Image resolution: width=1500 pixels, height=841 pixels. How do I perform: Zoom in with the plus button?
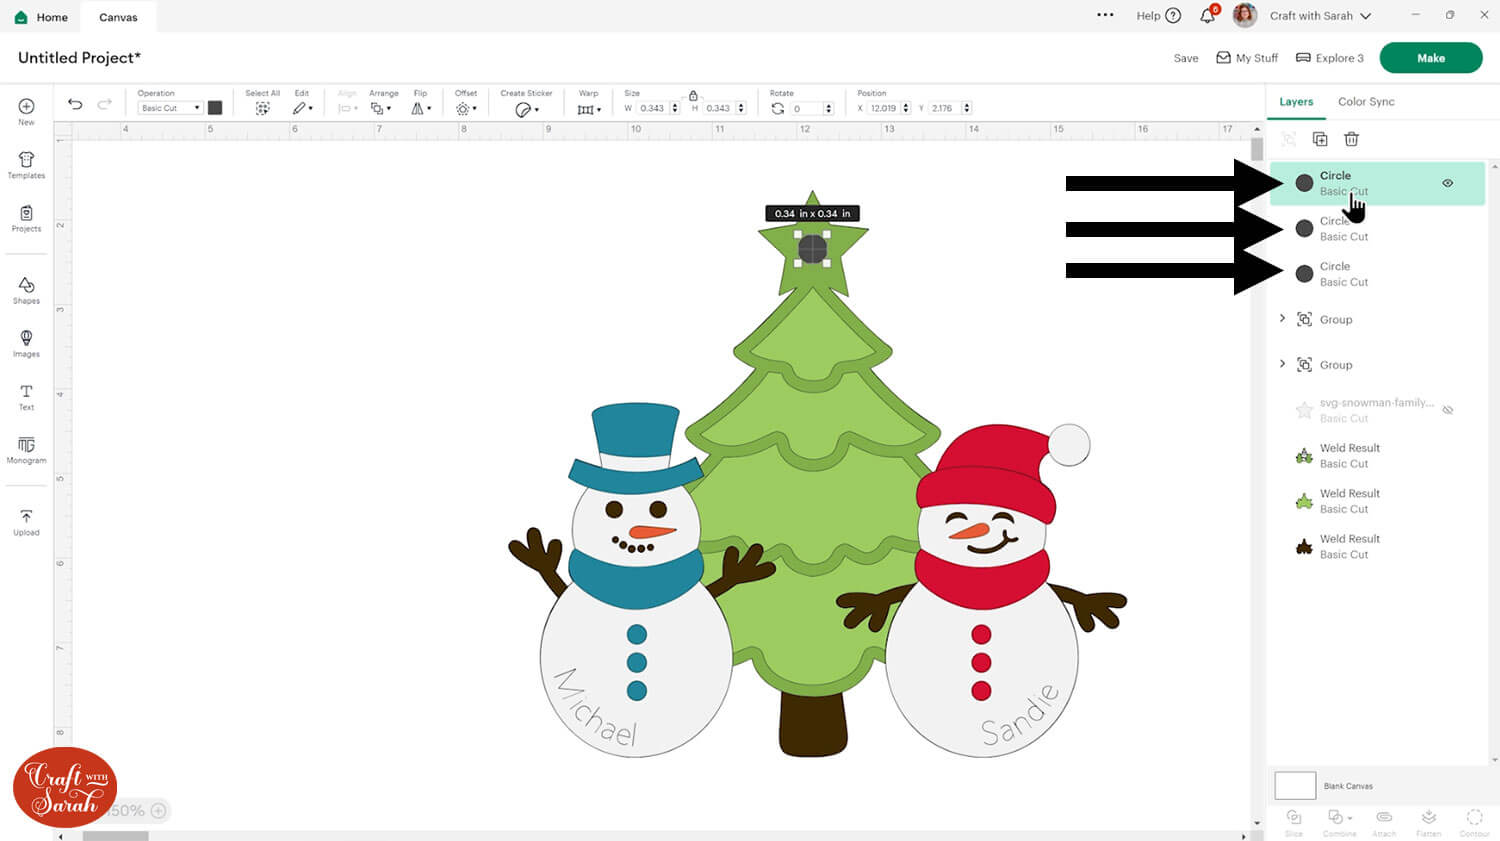158,811
